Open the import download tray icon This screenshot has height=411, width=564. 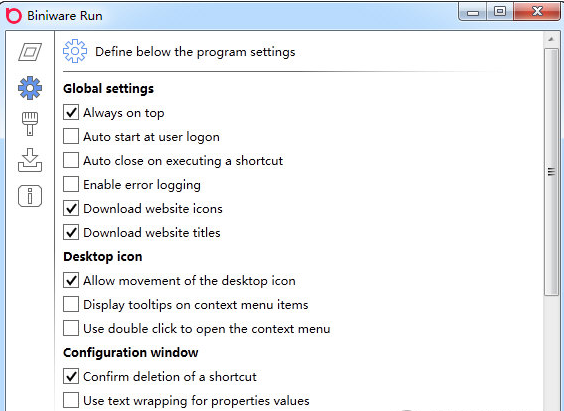pyautogui.click(x=30, y=160)
